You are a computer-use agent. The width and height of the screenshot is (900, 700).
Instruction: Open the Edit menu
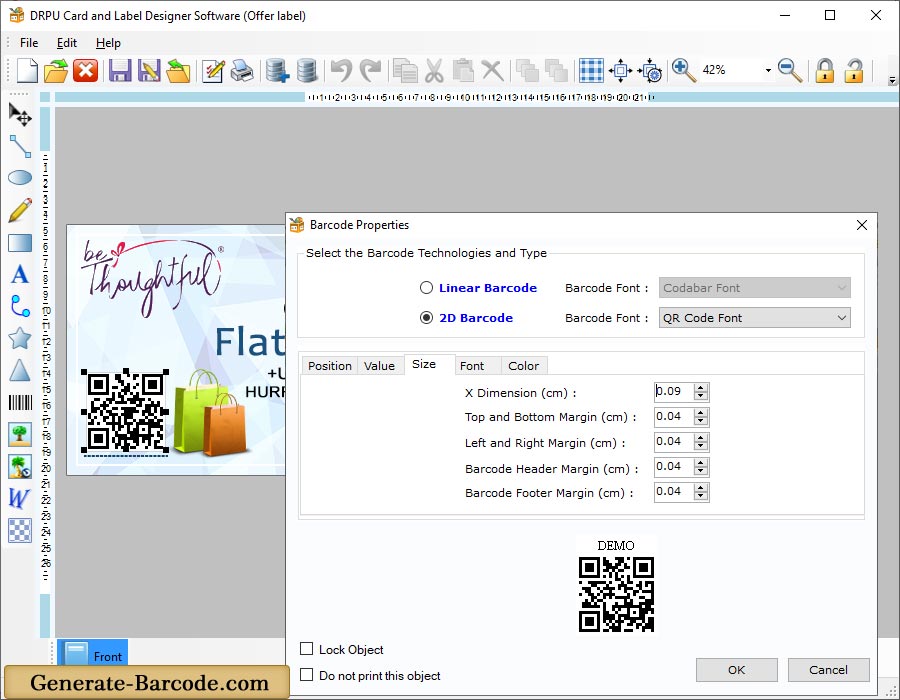coord(67,43)
